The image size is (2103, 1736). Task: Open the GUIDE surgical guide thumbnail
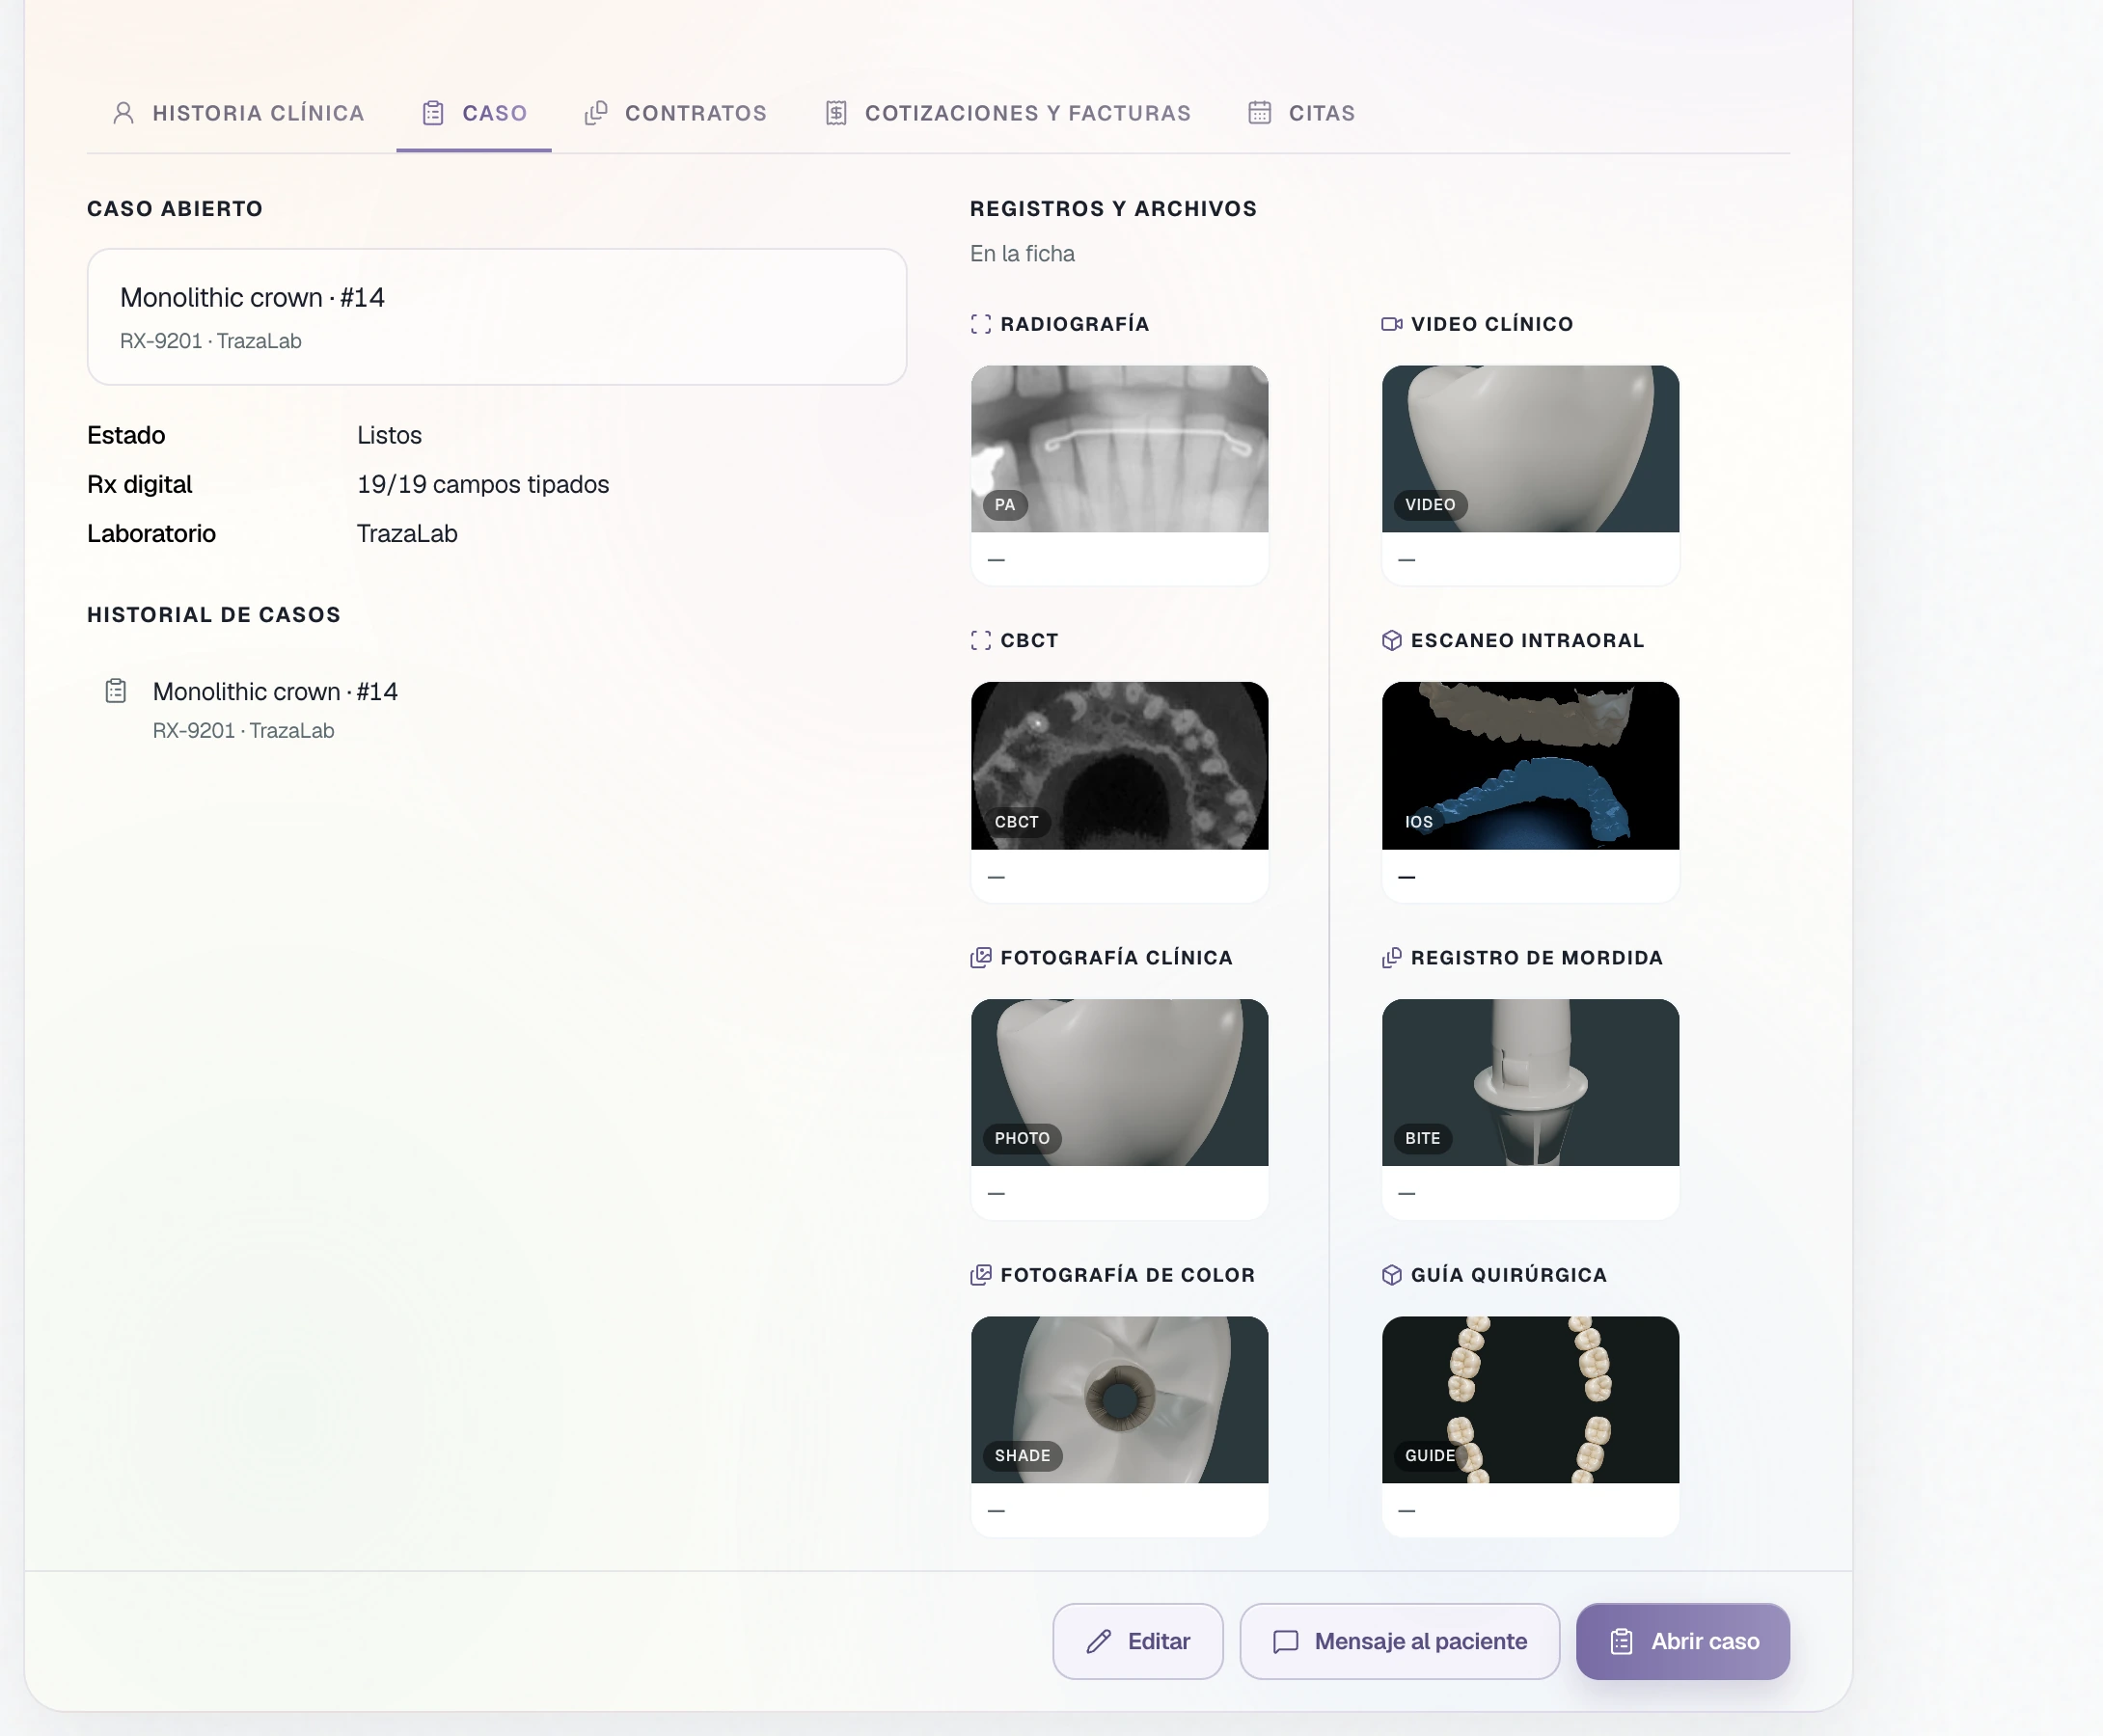[1531, 1400]
